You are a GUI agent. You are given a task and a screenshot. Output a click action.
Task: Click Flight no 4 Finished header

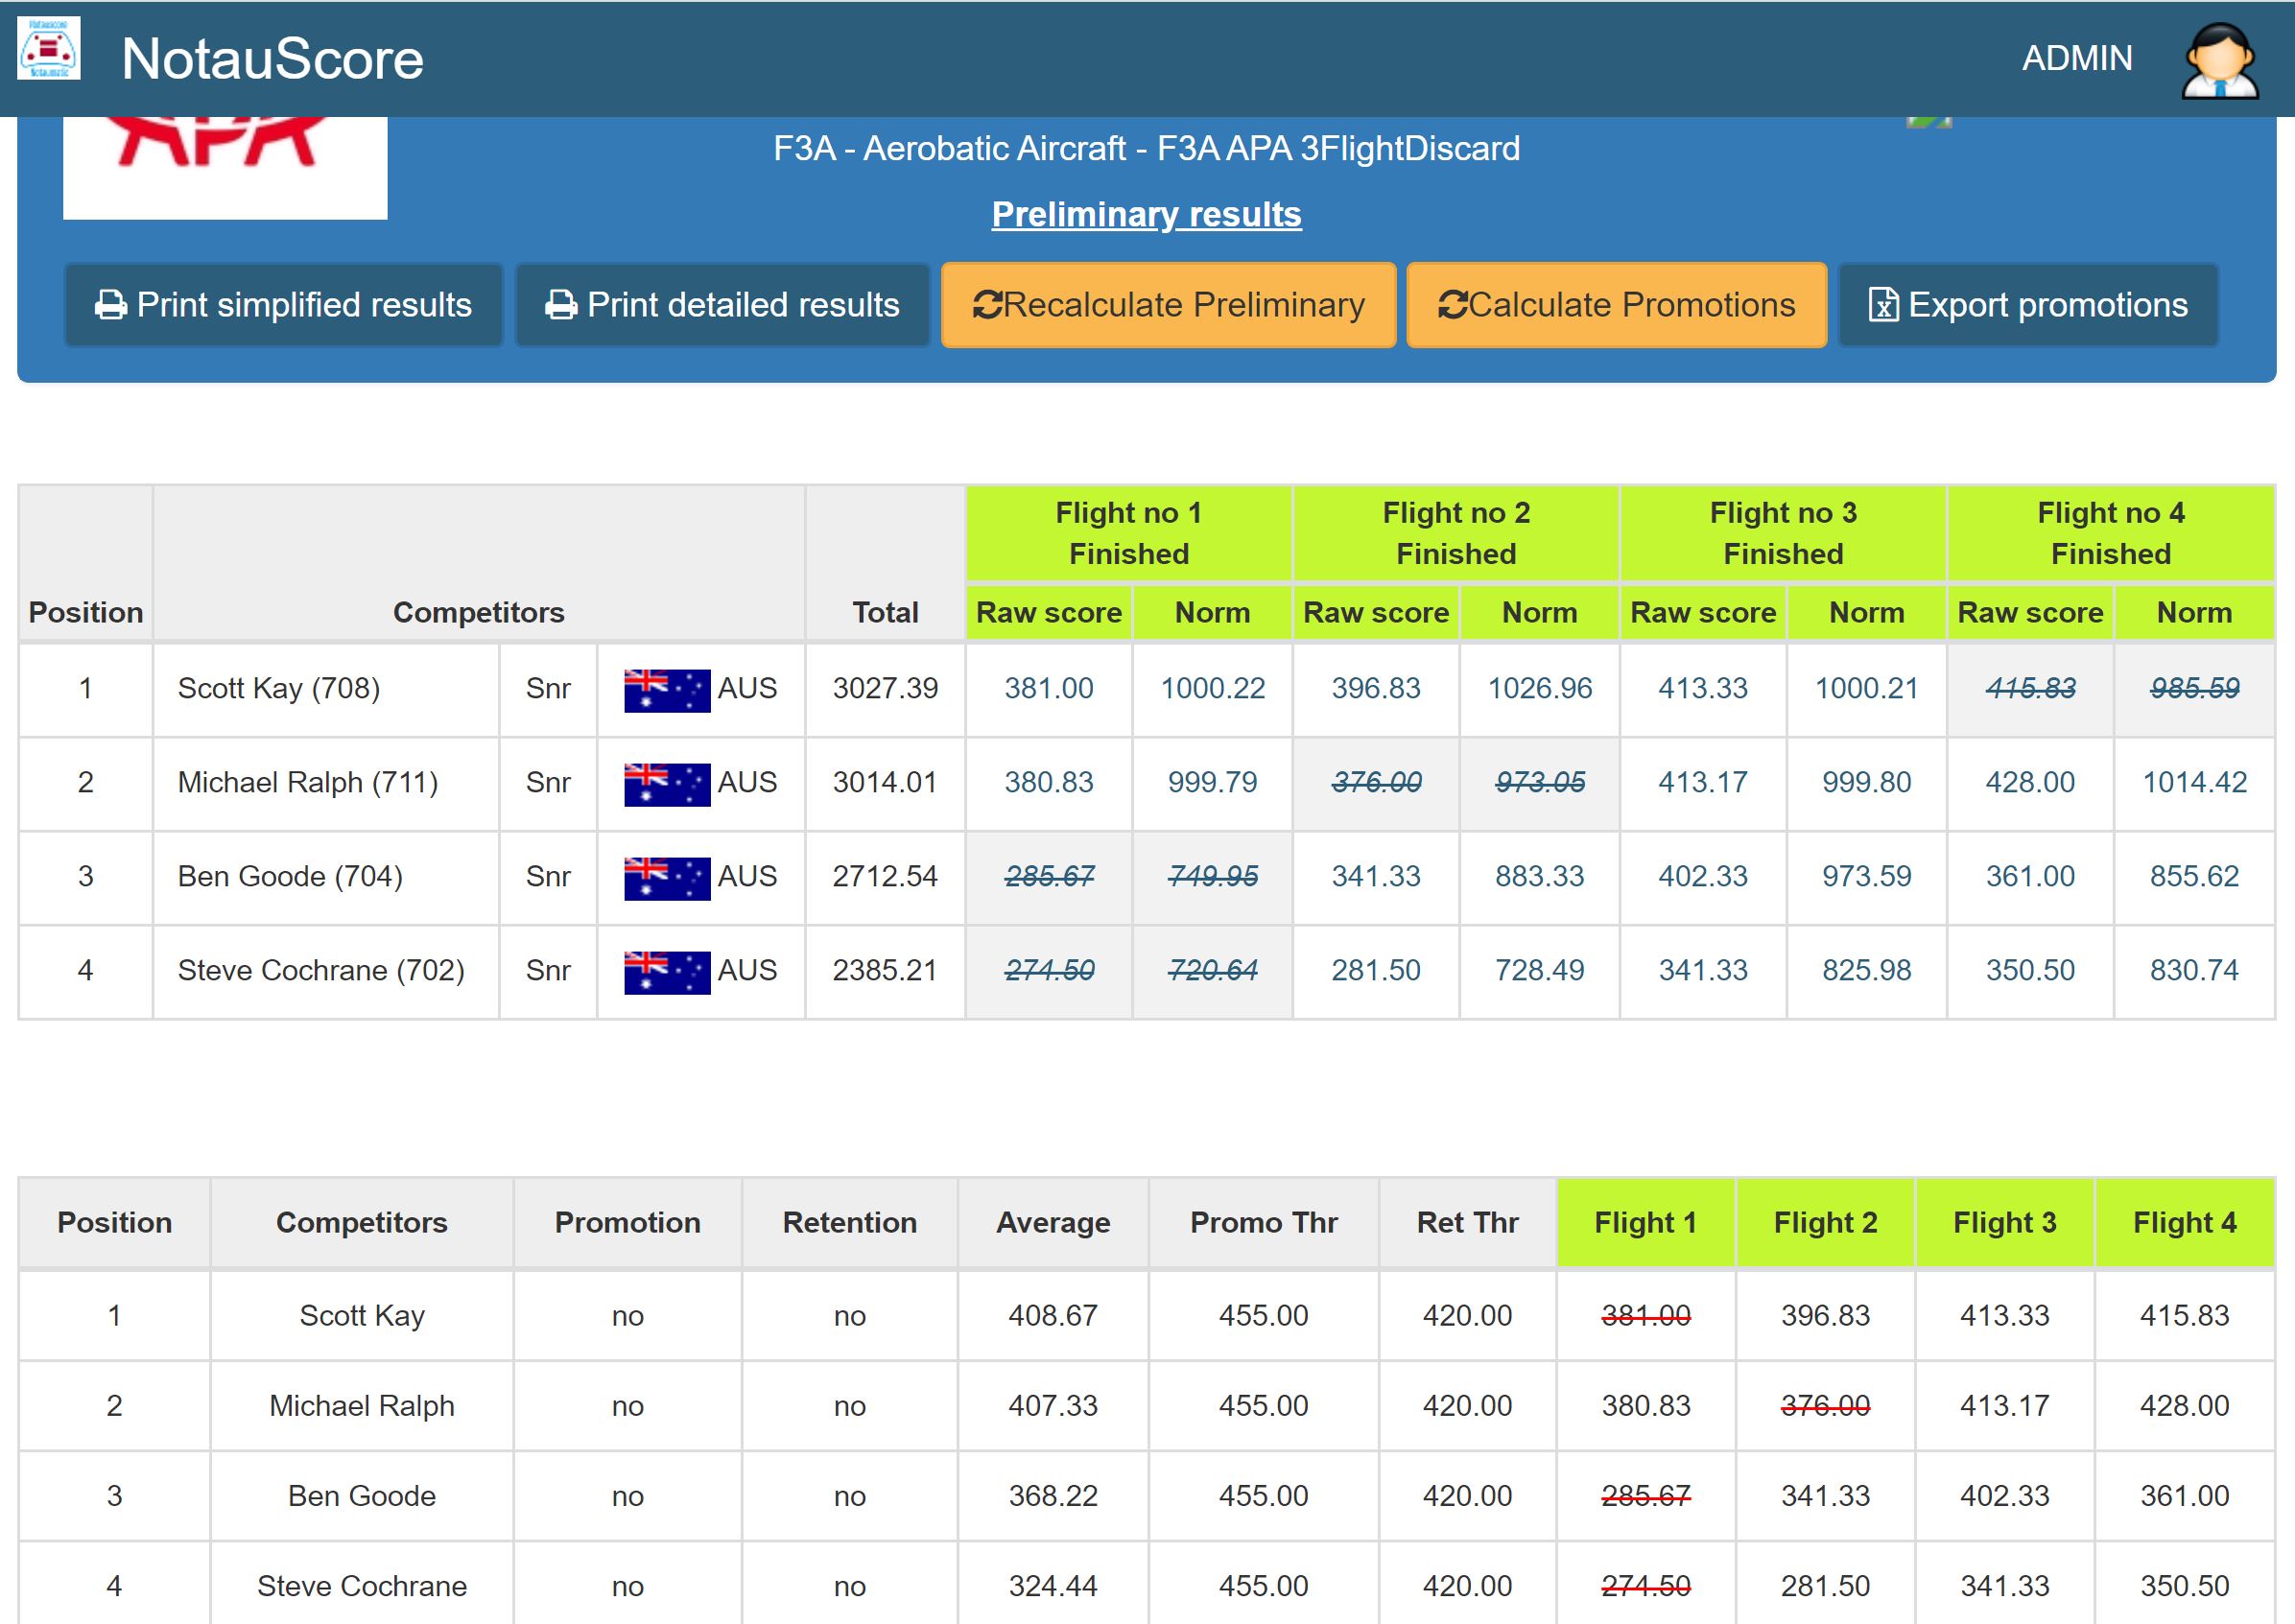click(x=2111, y=533)
